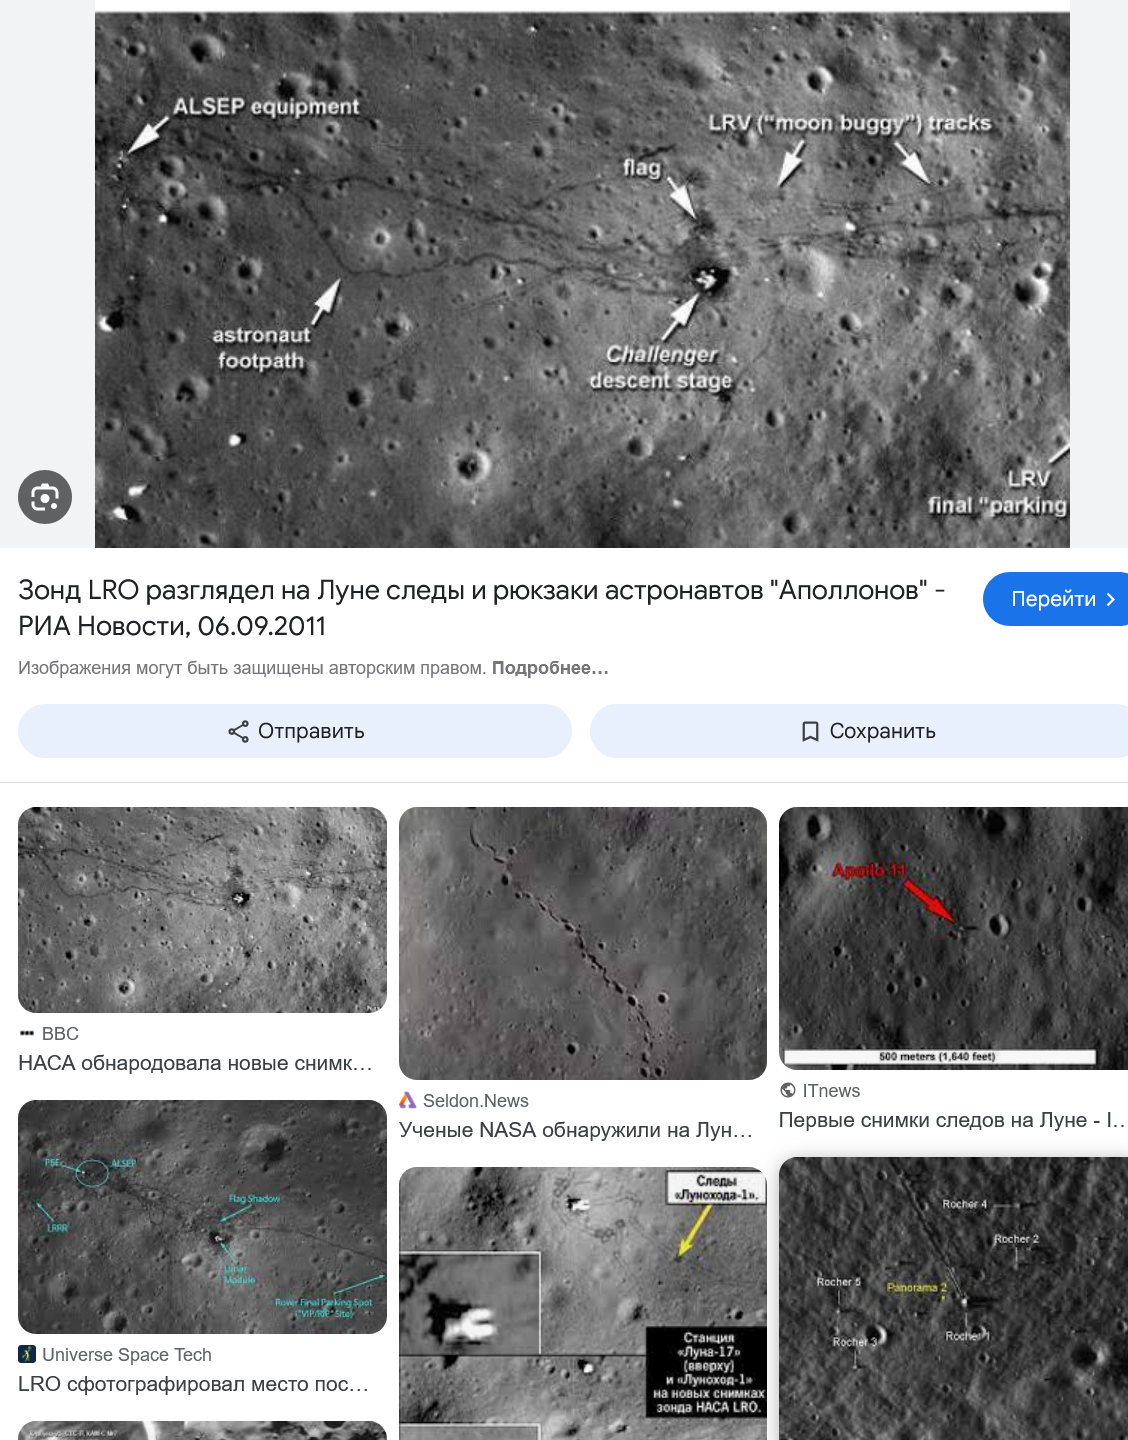Click the BBC source favicon
This screenshot has width=1128, height=1440.
pyautogui.click(x=27, y=1034)
